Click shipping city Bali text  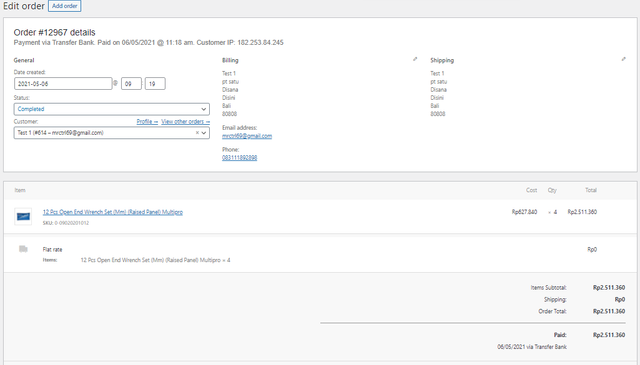tap(435, 106)
